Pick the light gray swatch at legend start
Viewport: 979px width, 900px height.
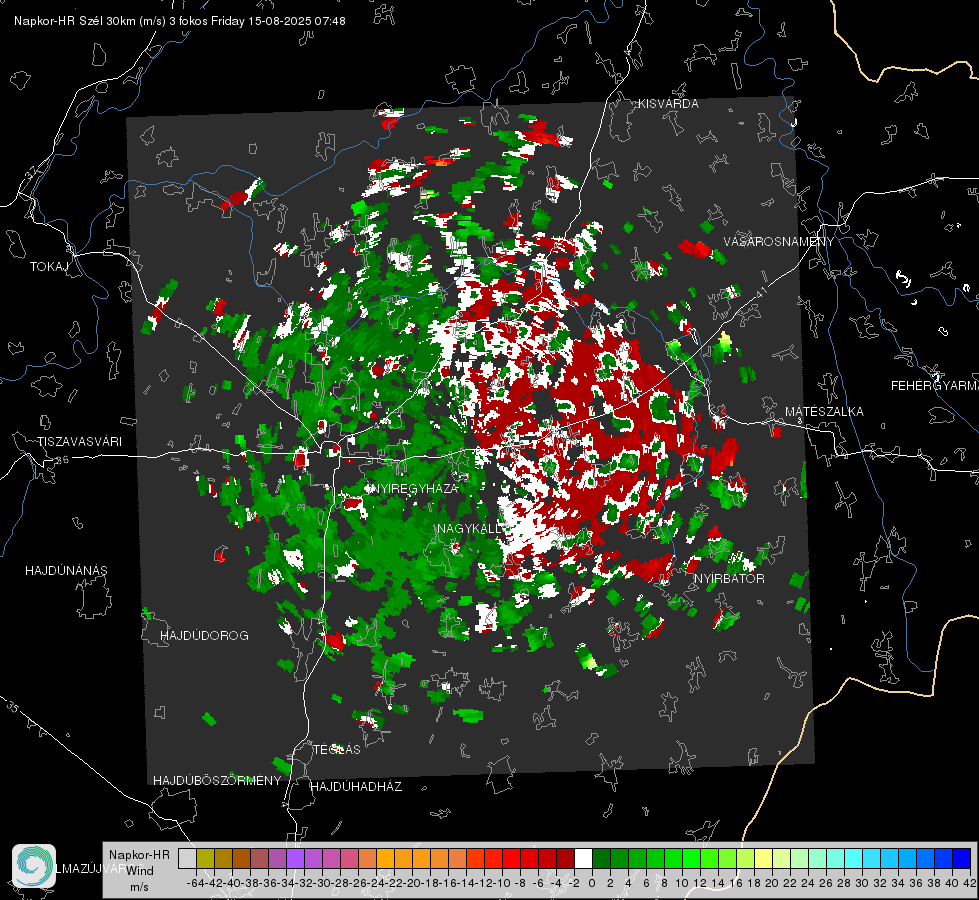tap(187, 858)
